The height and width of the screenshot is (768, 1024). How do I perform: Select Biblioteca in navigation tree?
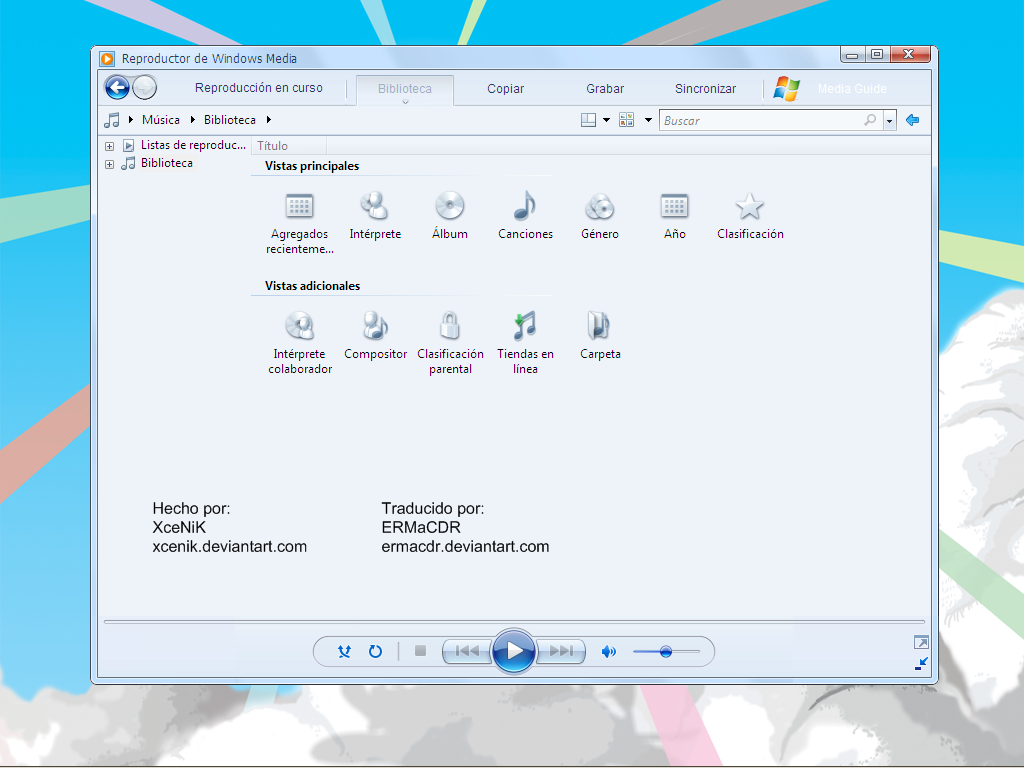(x=167, y=163)
